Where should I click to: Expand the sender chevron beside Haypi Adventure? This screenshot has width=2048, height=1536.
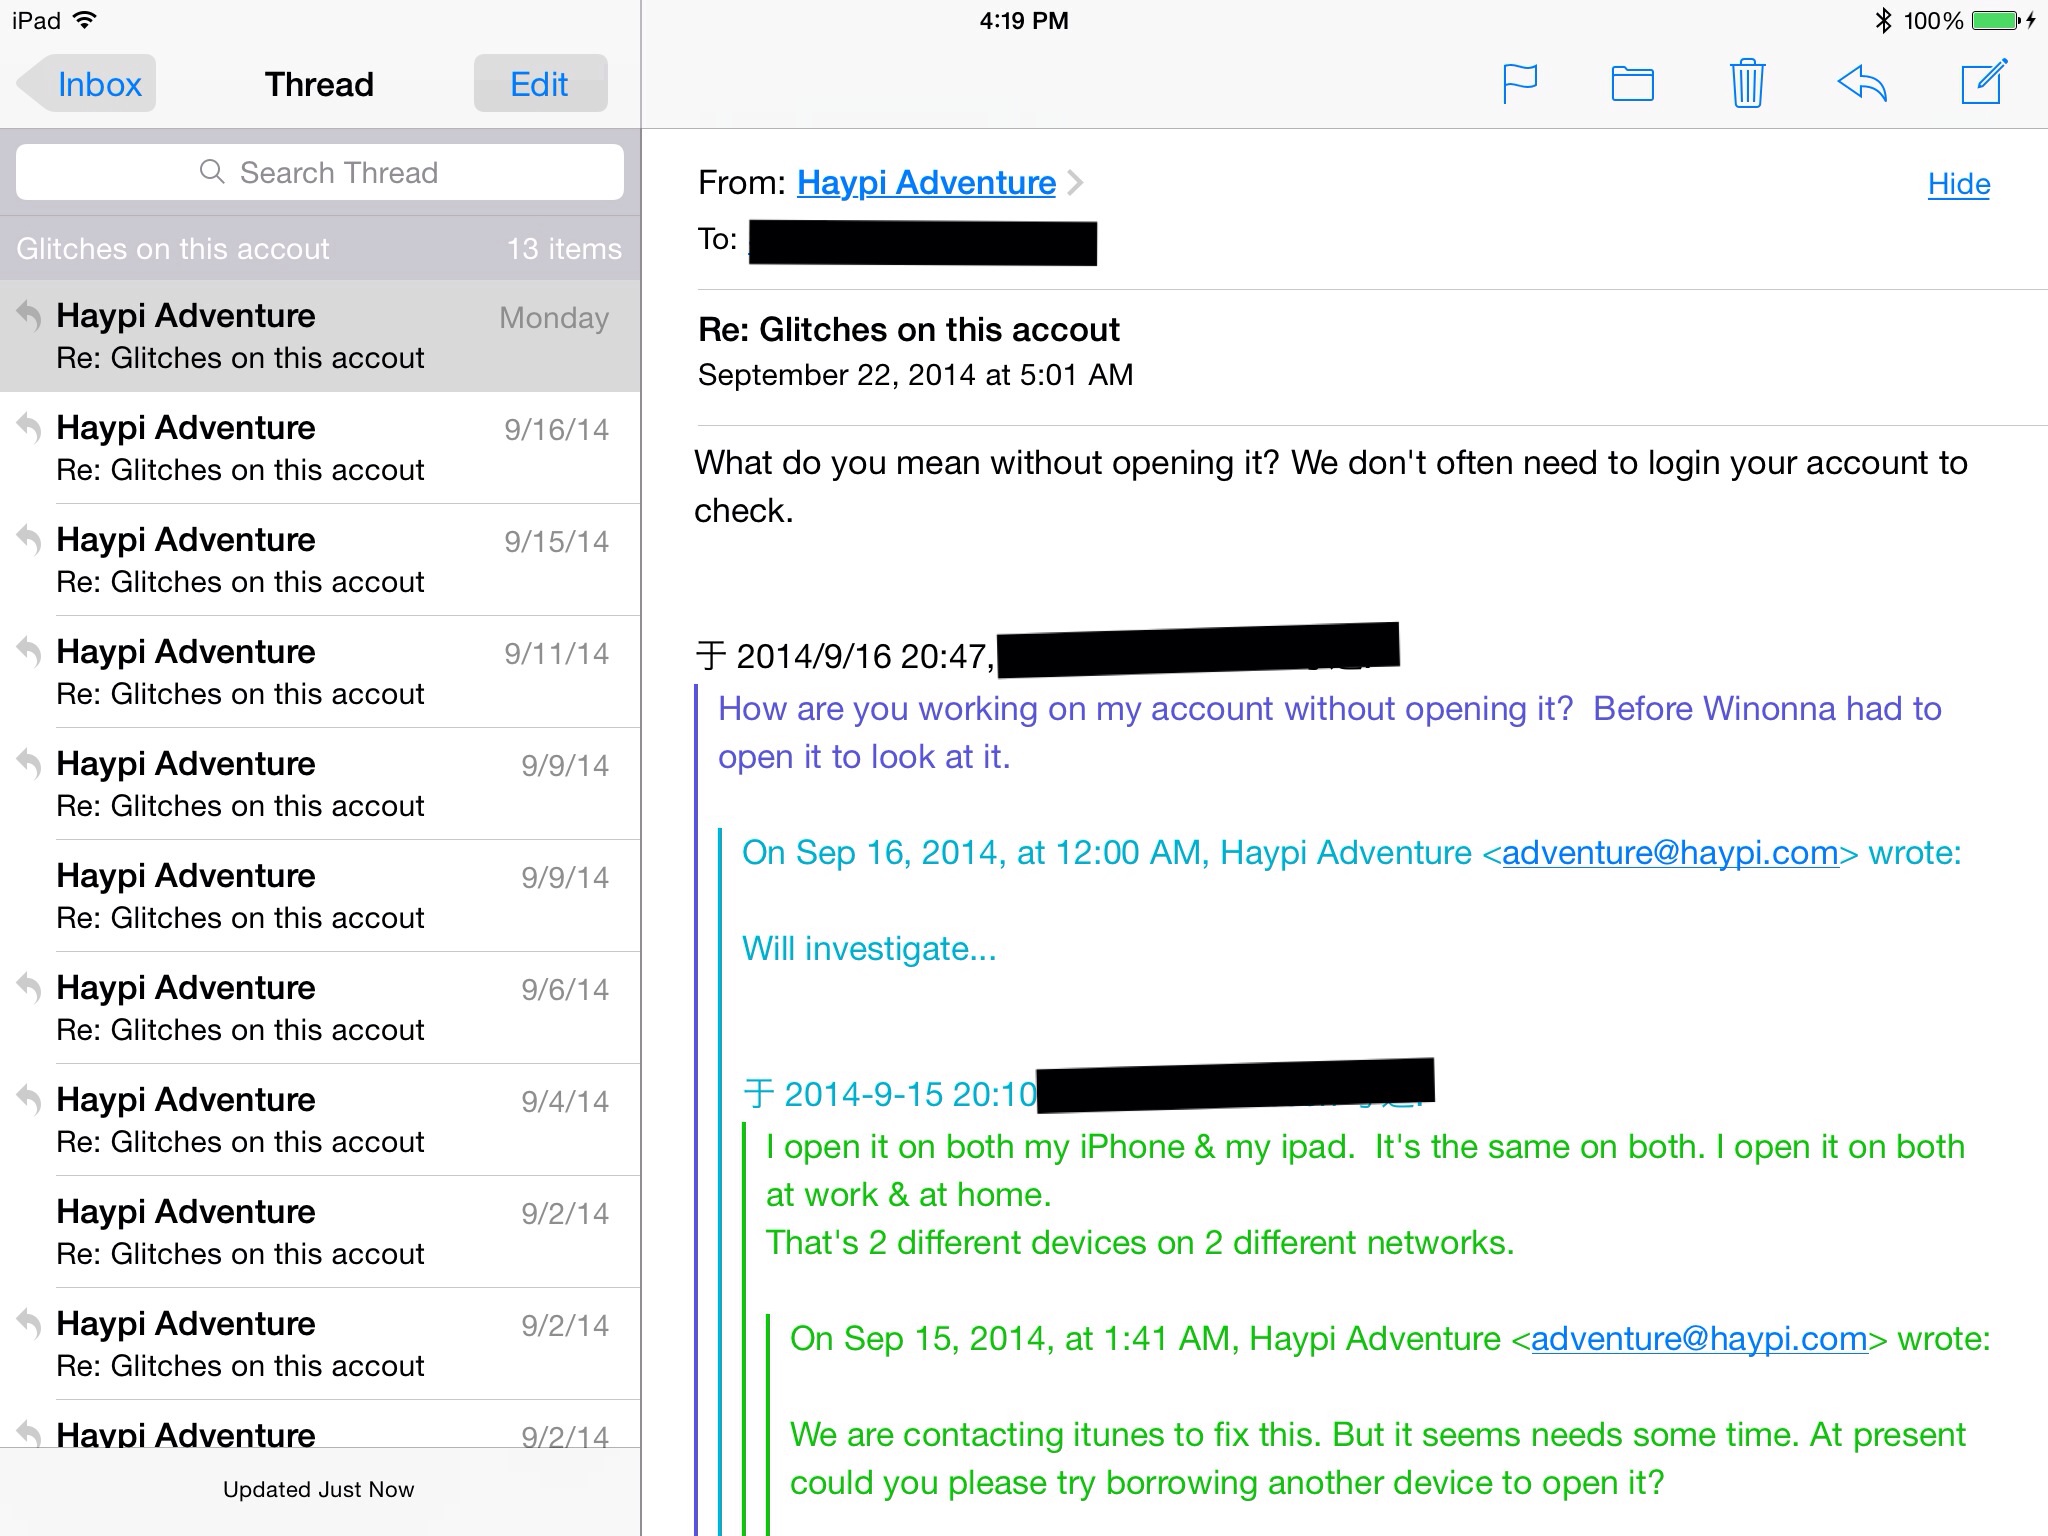click(1076, 183)
